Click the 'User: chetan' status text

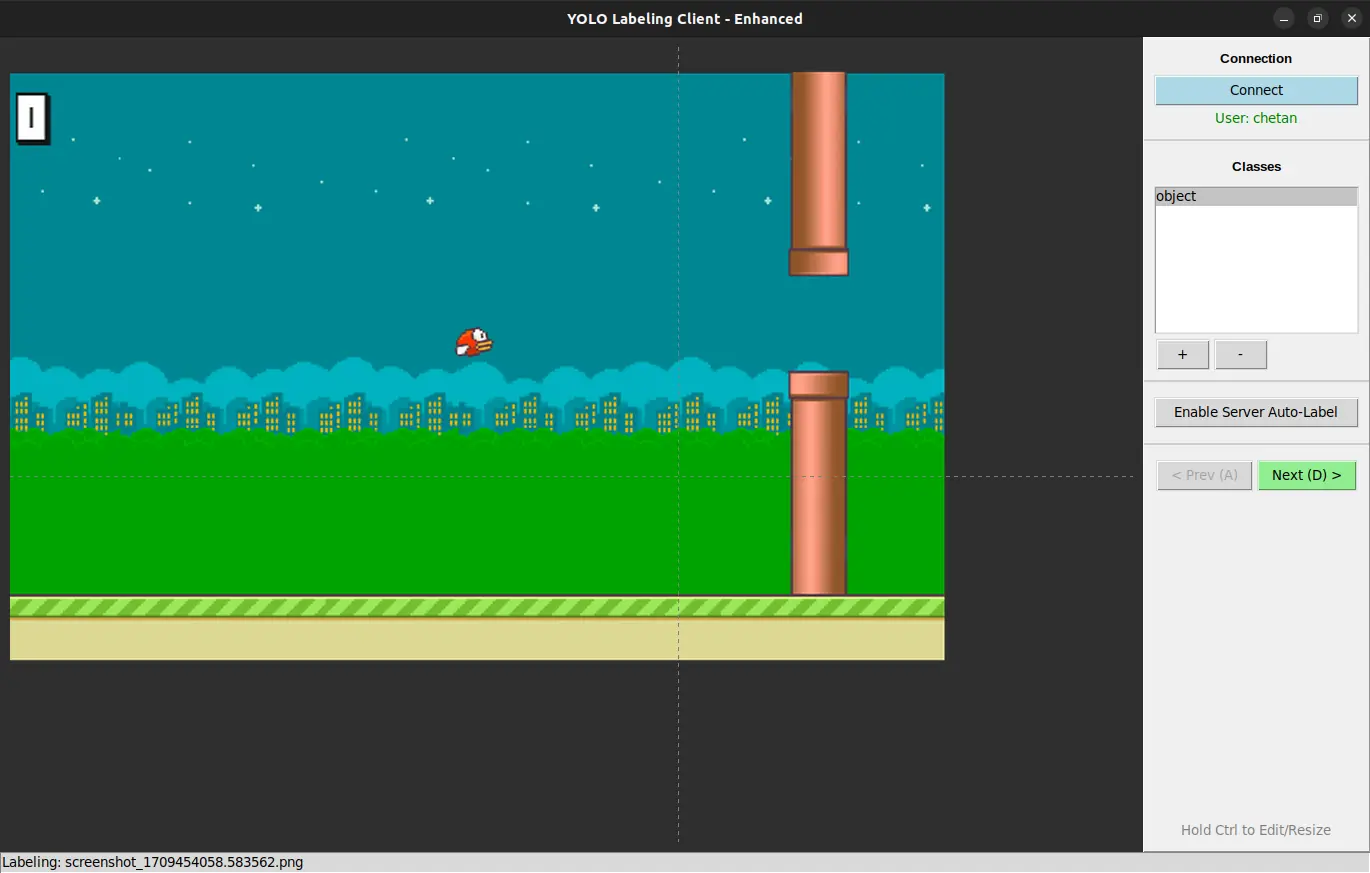[x=1256, y=118]
